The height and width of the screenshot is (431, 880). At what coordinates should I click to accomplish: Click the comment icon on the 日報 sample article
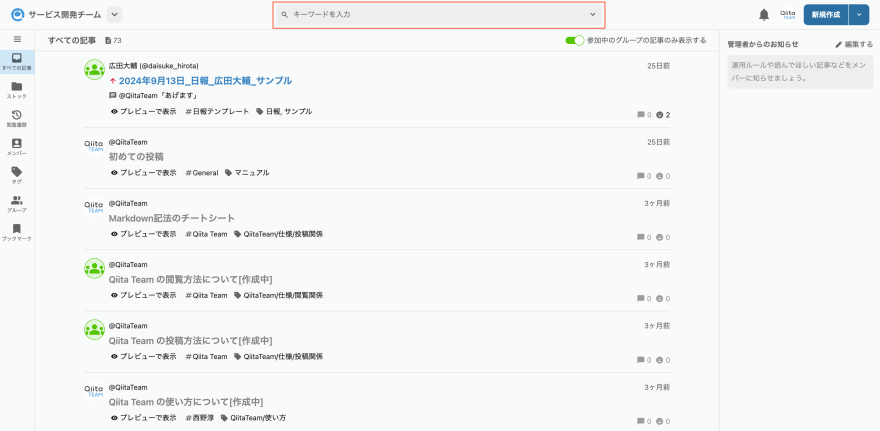[640, 115]
